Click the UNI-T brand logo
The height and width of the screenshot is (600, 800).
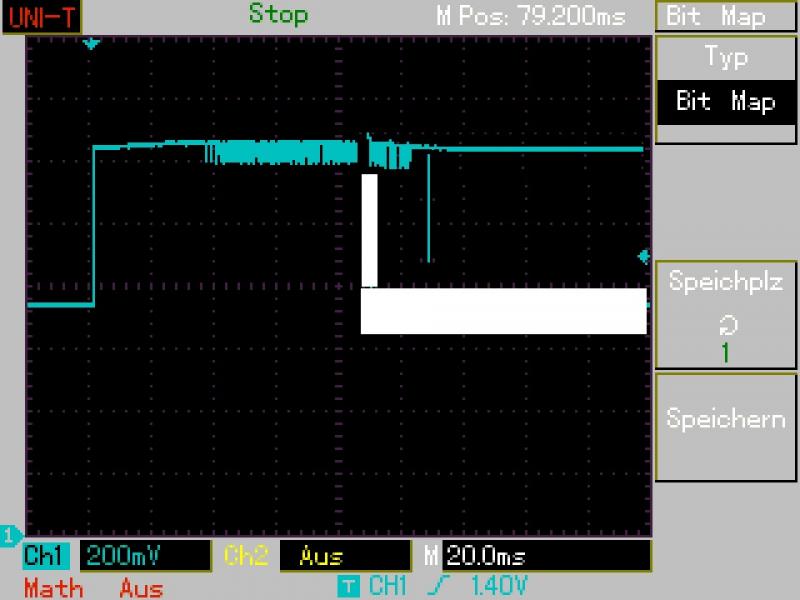click(x=41, y=16)
